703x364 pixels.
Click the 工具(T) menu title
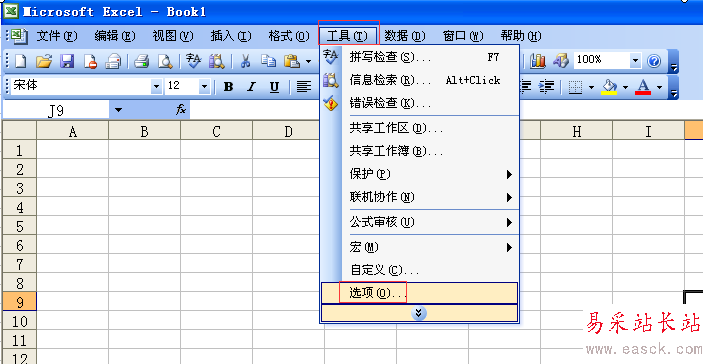pyautogui.click(x=349, y=36)
